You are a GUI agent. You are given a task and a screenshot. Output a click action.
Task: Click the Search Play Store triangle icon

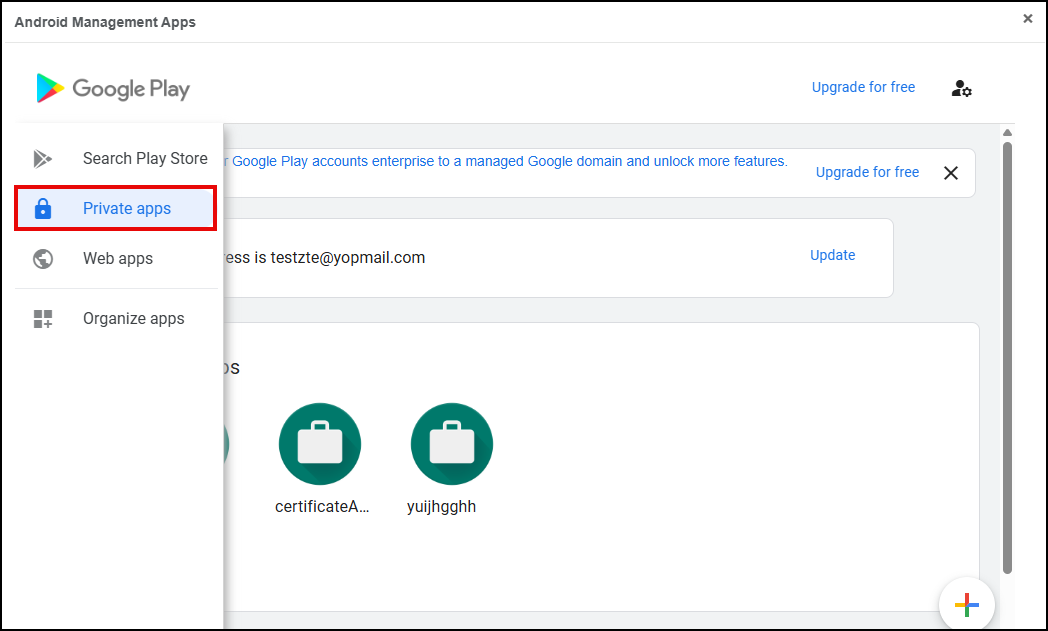coord(42,158)
